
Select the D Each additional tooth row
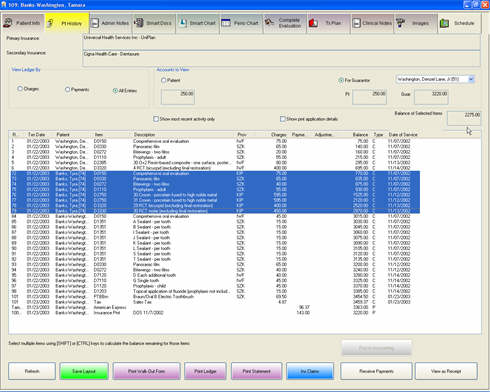click(x=215, y=275)
